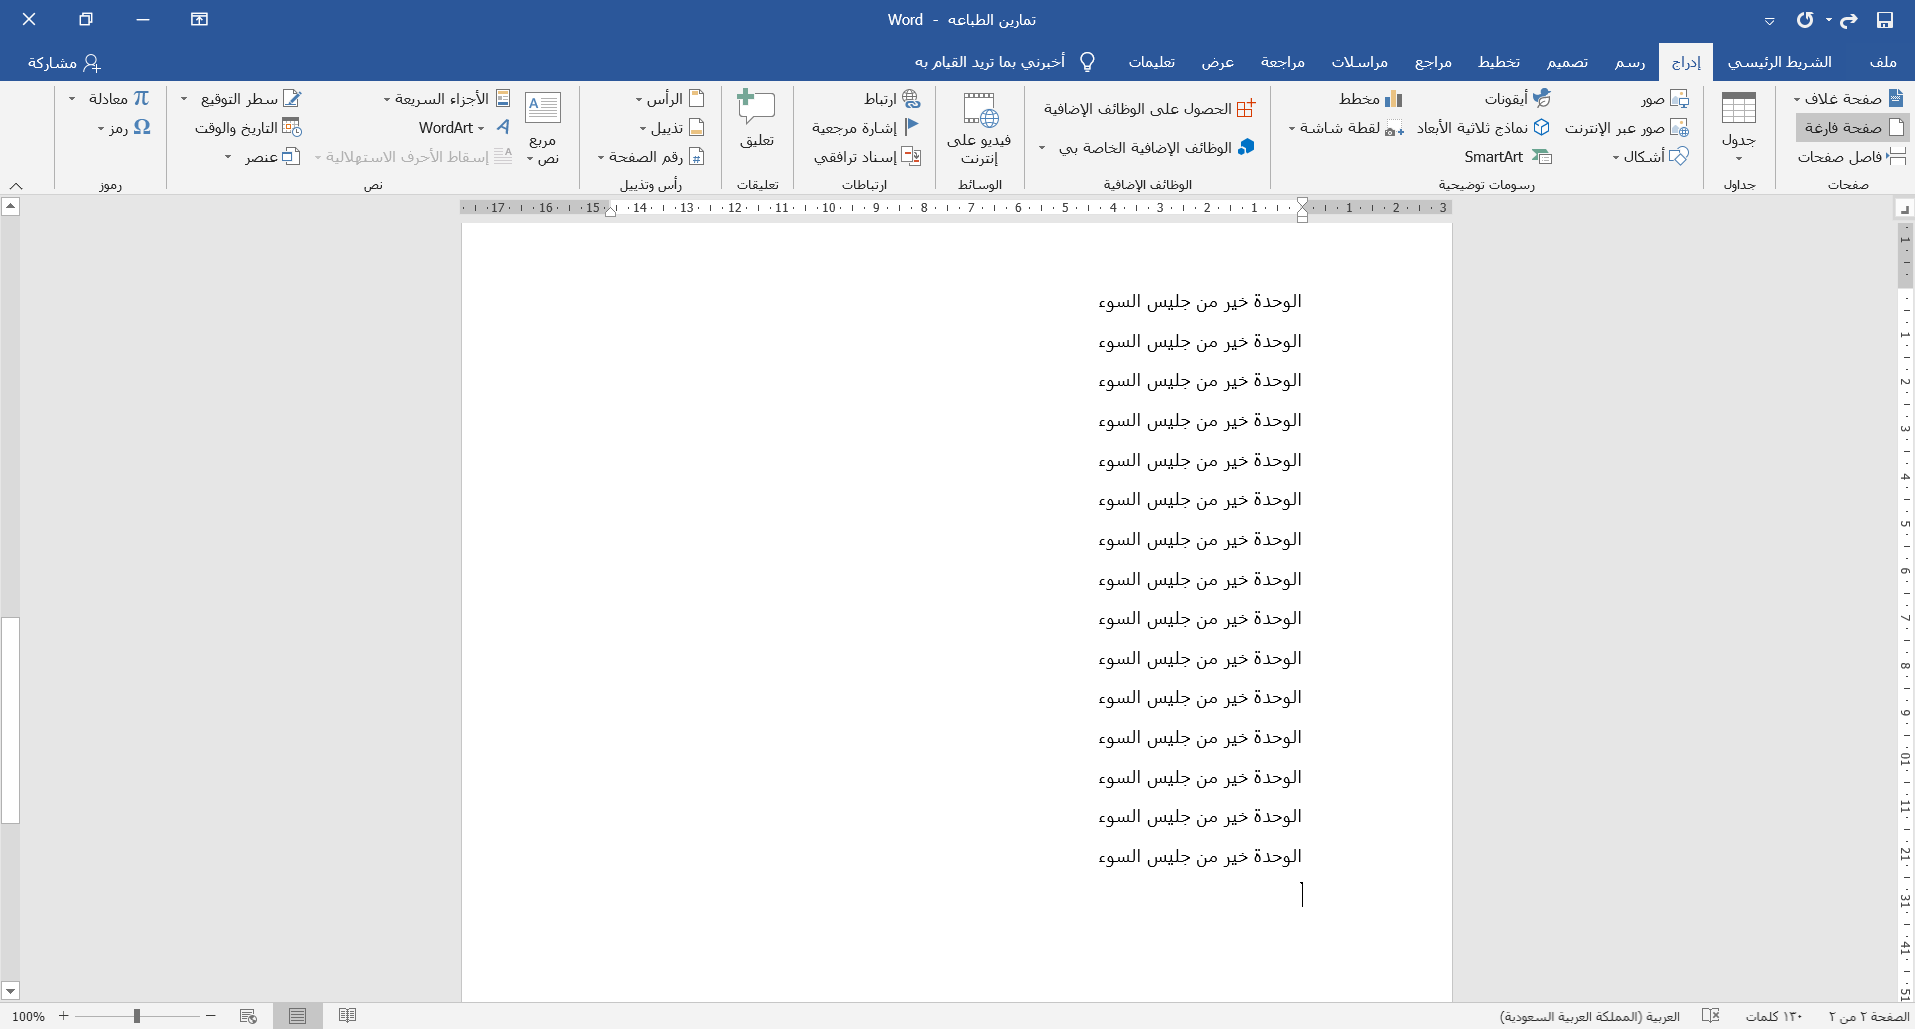Screen dimensions: 1915x1029
Task: Insert Date and Time (التاريخ والوقت)
Action: pos(248,128)
